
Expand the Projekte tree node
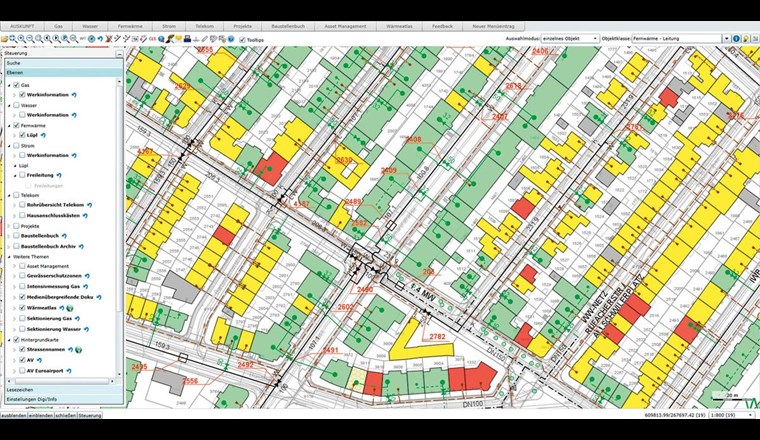[10, 226]
